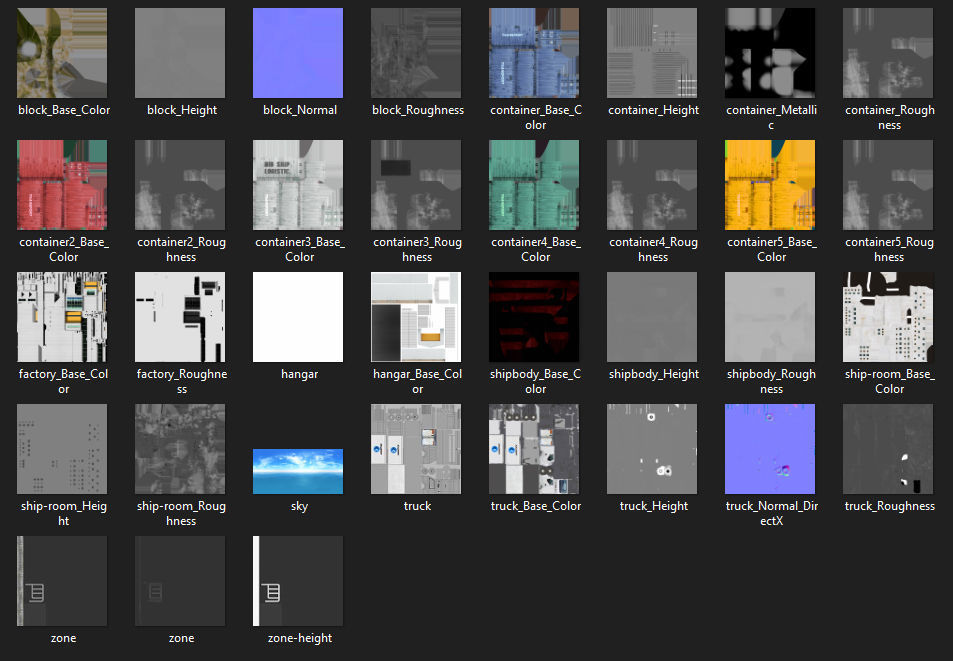Open the block_Normal purple texture file
Image resolution: width=953 pixels, height=661 pixels.
click(298, 53)
